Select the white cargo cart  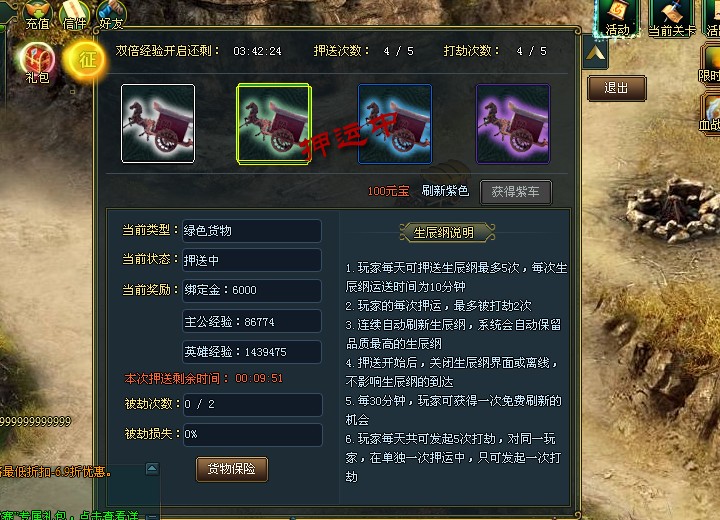[158, 124]
